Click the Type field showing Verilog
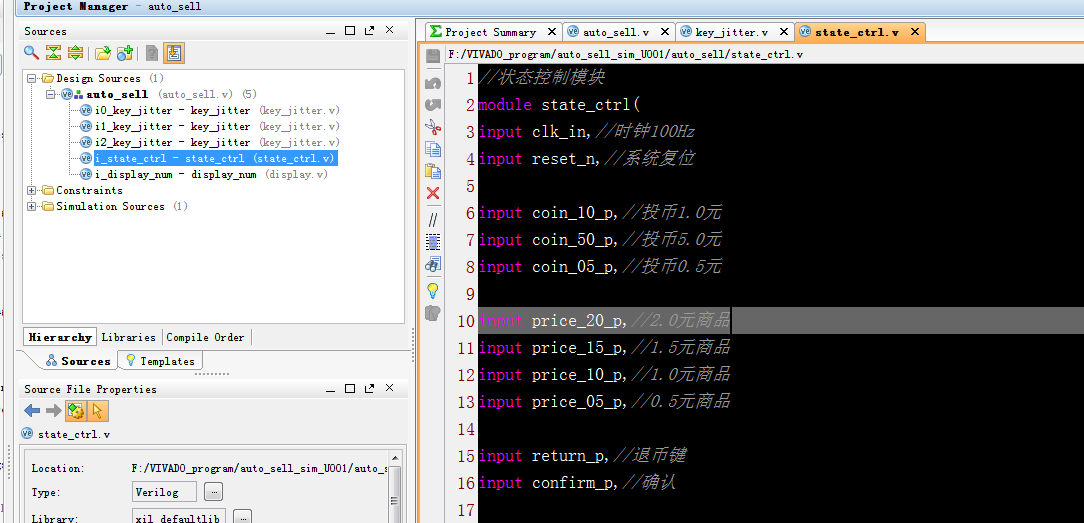Image resolution: width=1084 pixels, height=523 pixels. [x=165, y=492]
